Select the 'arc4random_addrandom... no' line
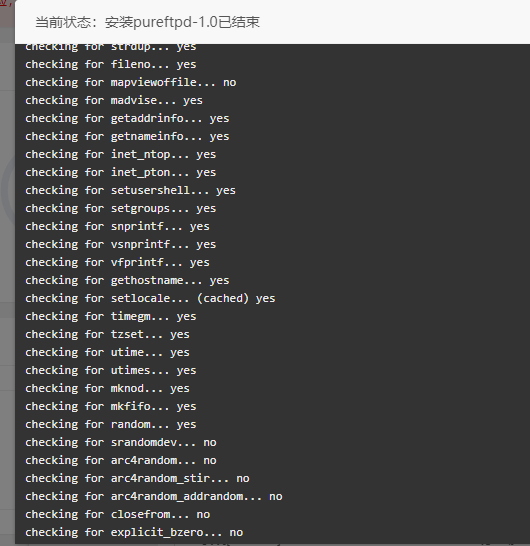This screenshot has height=546, width=530. (x=154, y=497)
